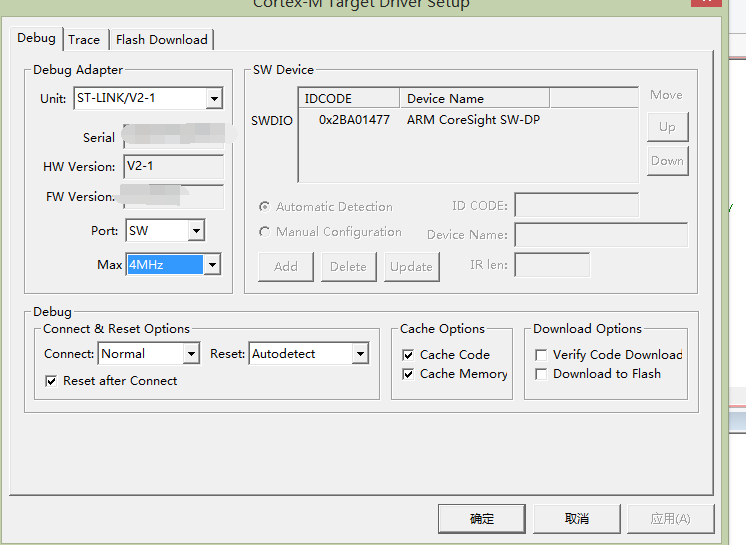The image size is (746, 545).
Task: Choose the Manual Configuration radio button
Action: click(265, 232)
